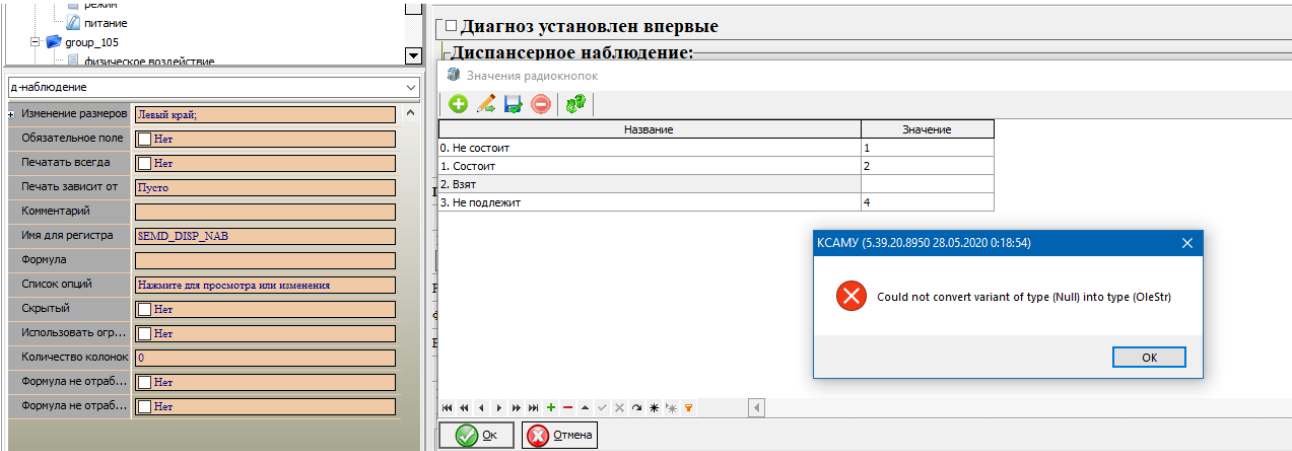The height and width of the screenshot is (451, 1292).
Task: Select row '0. Не состоит'
Action: [x=716, y=147]
